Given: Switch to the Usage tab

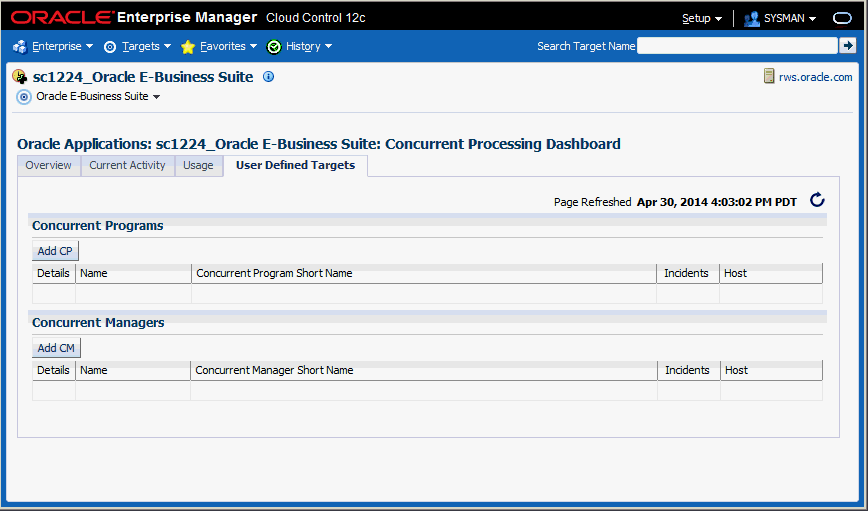Looking at the screenshot, I should [x=198, y=166].
